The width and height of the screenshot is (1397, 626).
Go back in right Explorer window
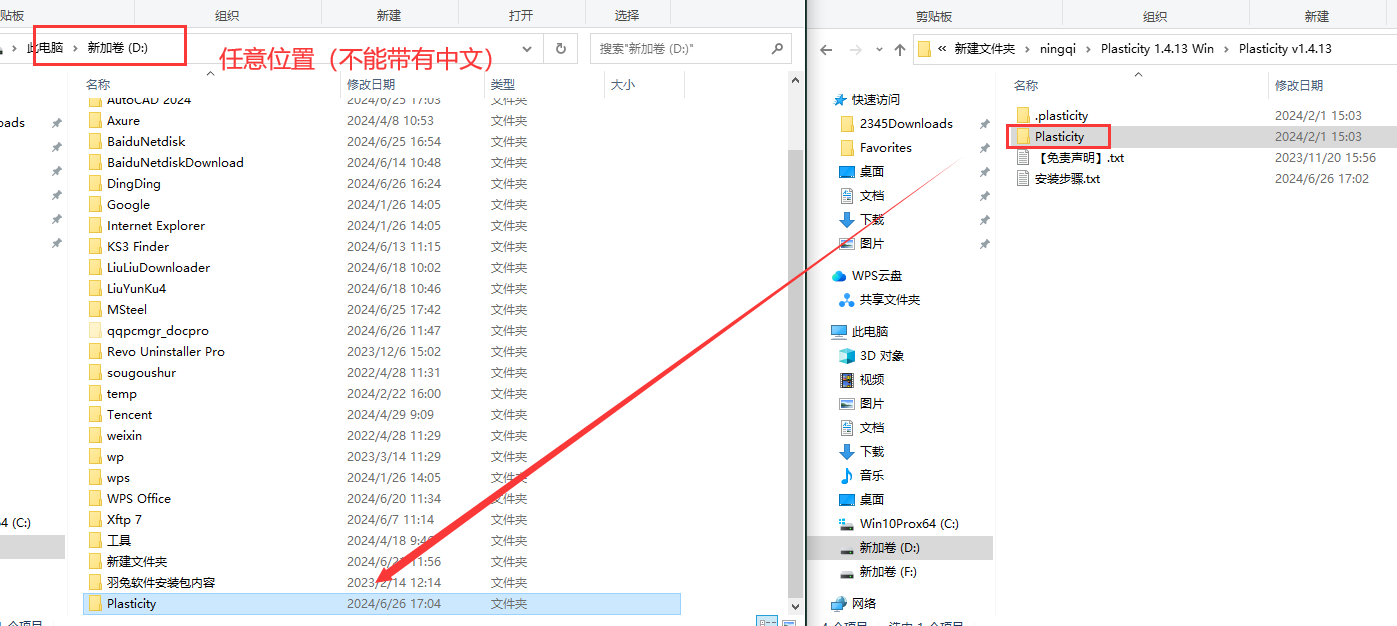826,49
